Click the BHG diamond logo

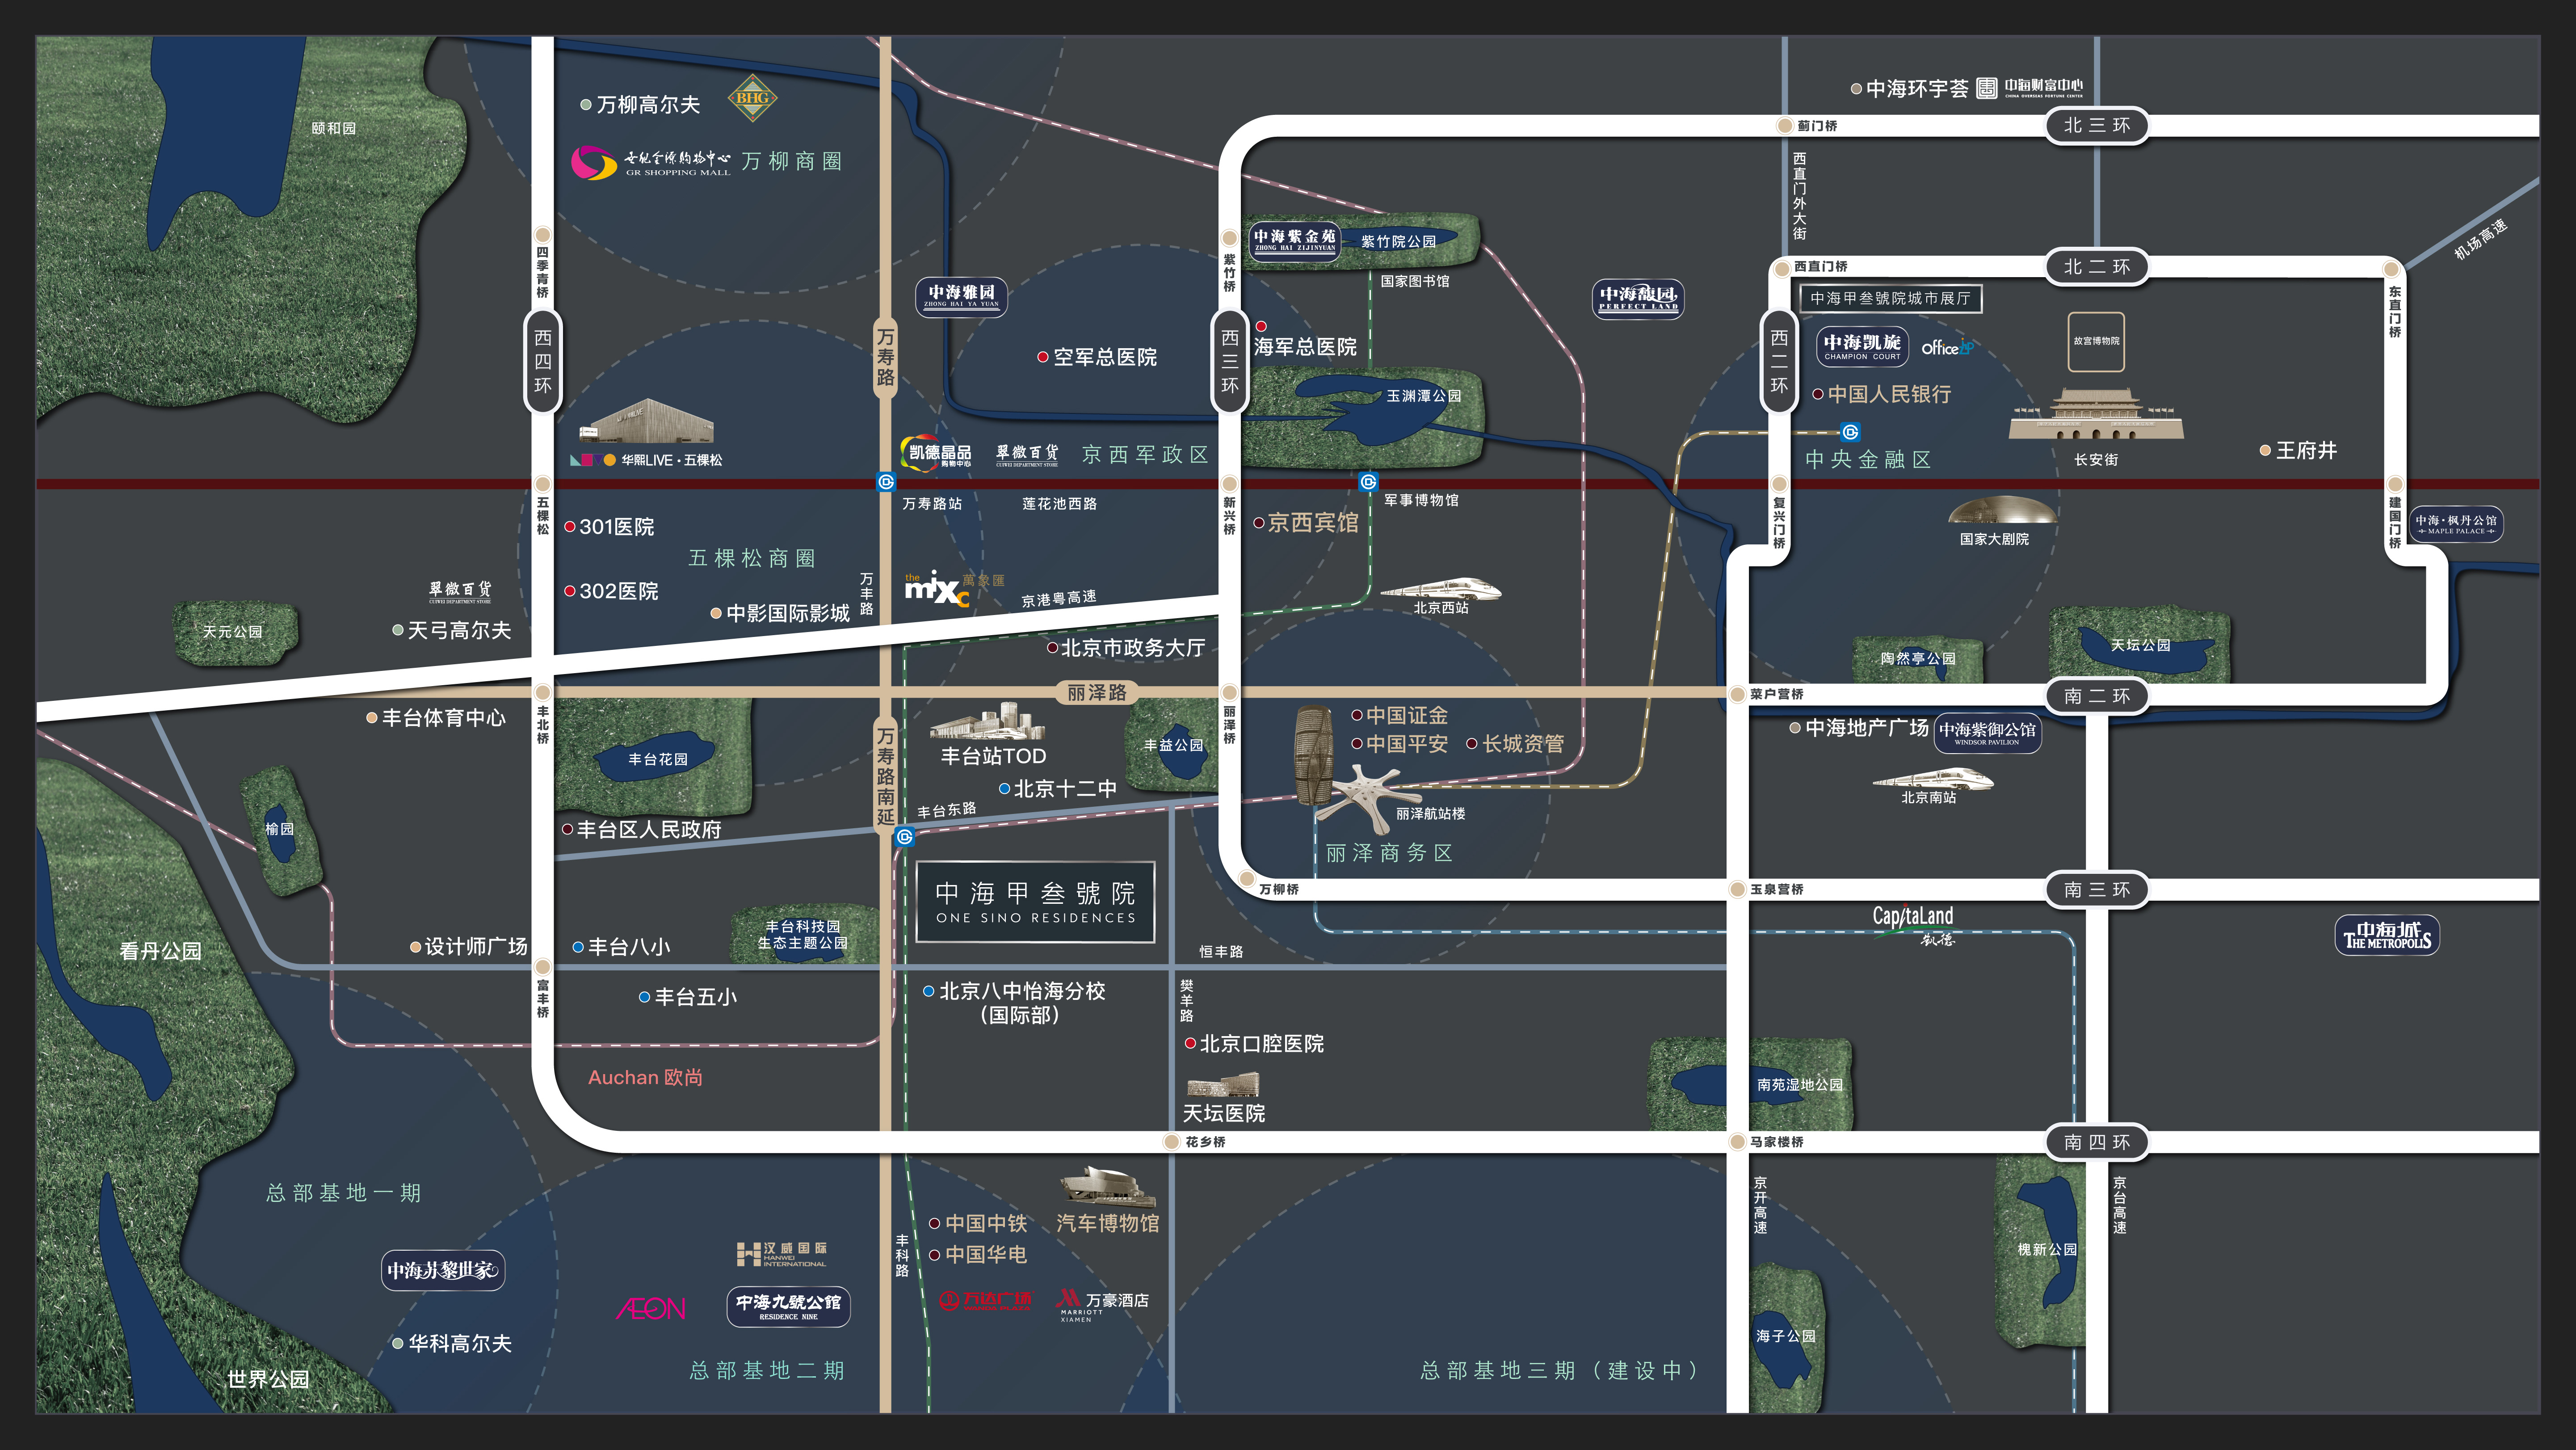[x=752, y=98]
